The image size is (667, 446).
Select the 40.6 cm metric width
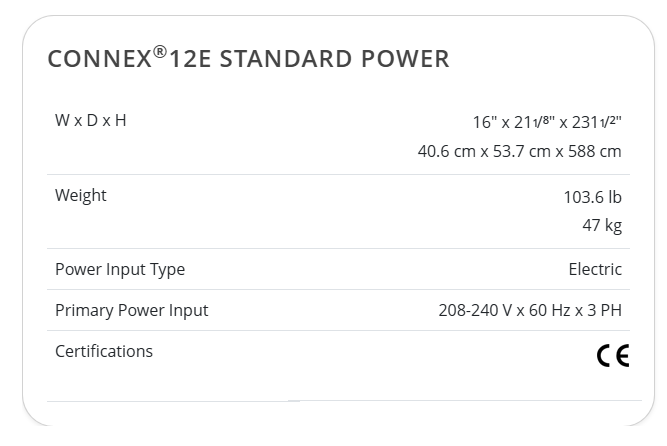446,152
